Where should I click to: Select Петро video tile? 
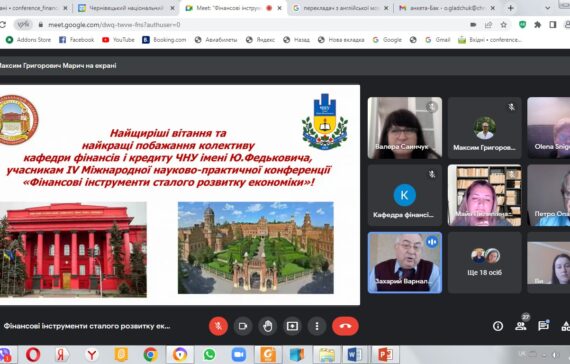tap(549, 195)
